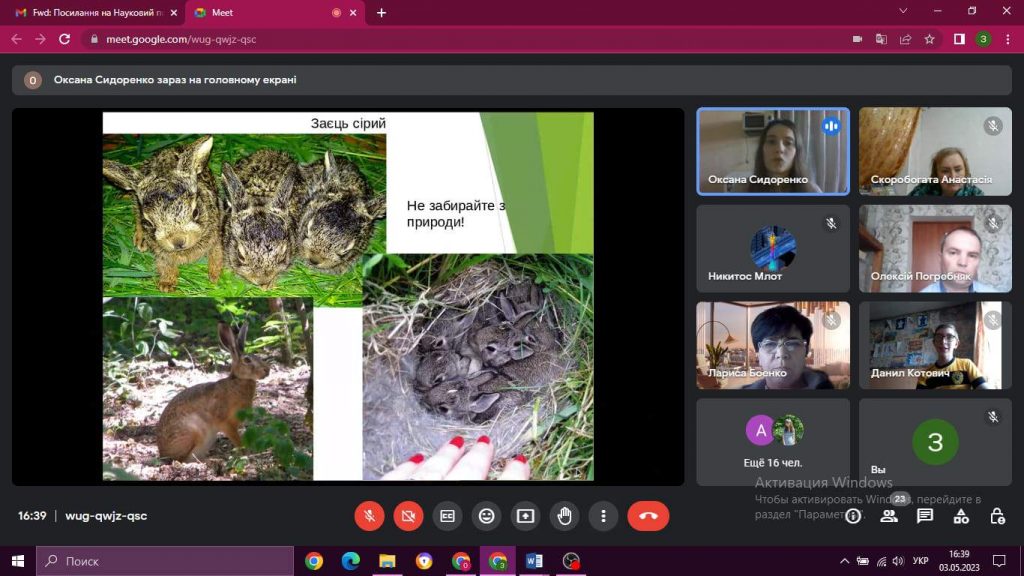Click the 'wug-qwjz-qsc' meeting code

pos(106,516)
